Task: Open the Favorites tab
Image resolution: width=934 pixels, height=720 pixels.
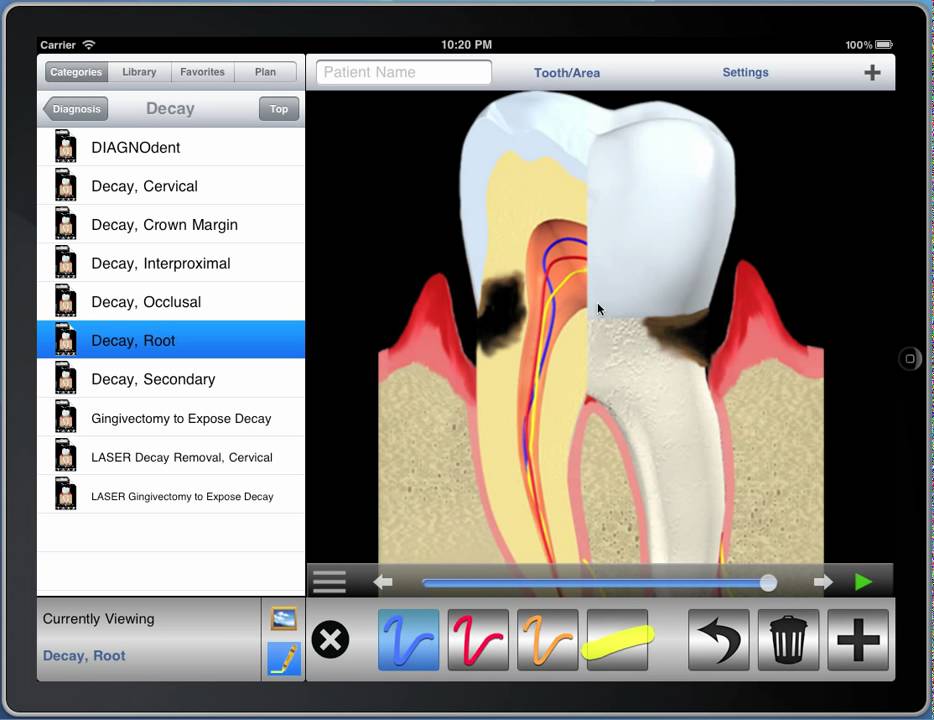Action: point(203,72)
